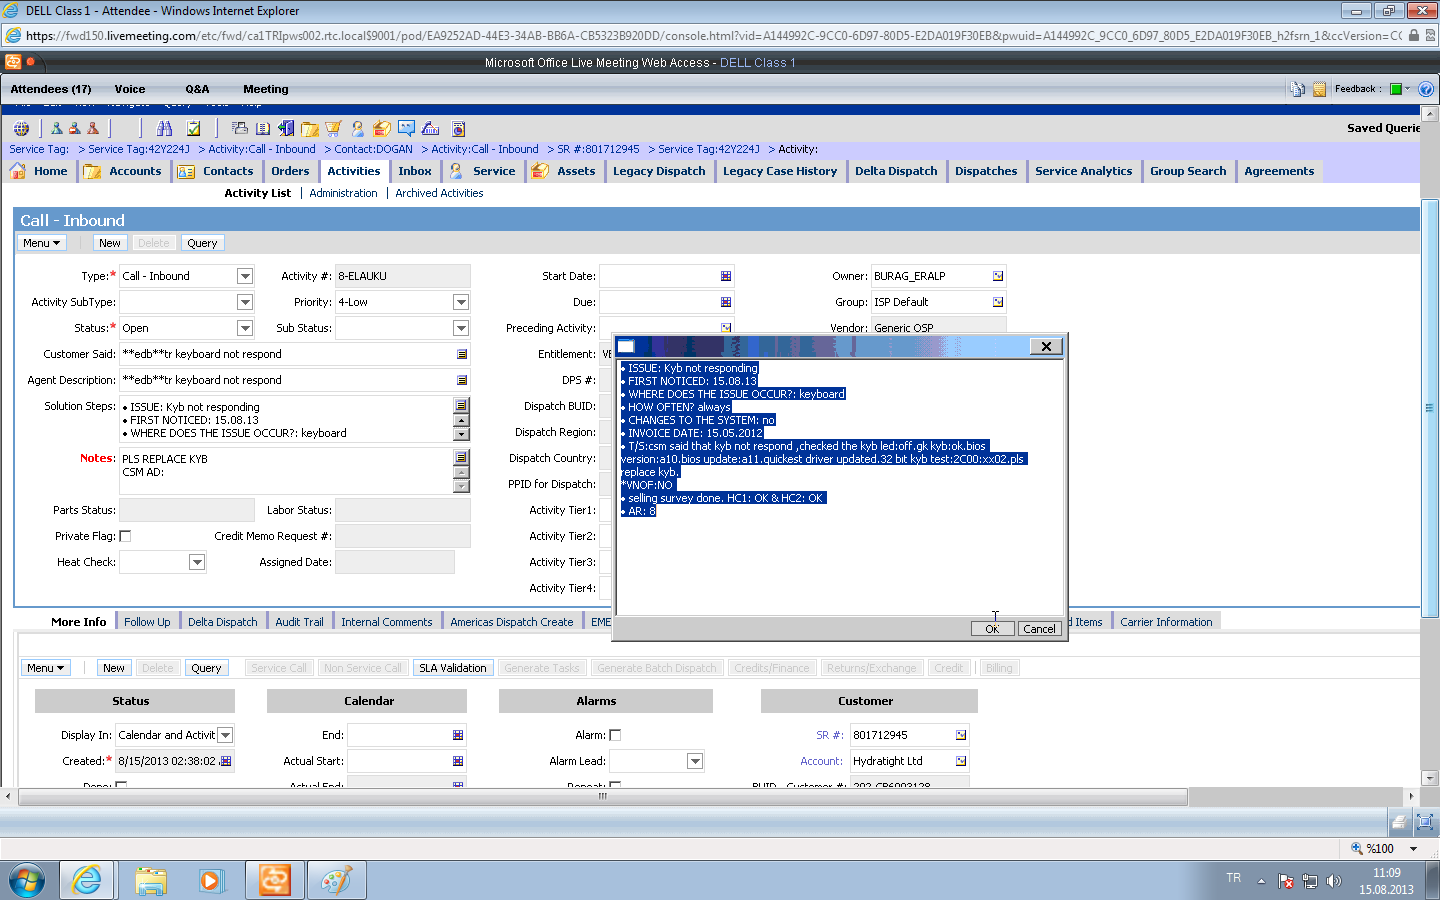This screenshot has width=1440, height=900.
Task: Open the Solution Steps text editor icon
Action: [x=461, y=405]
